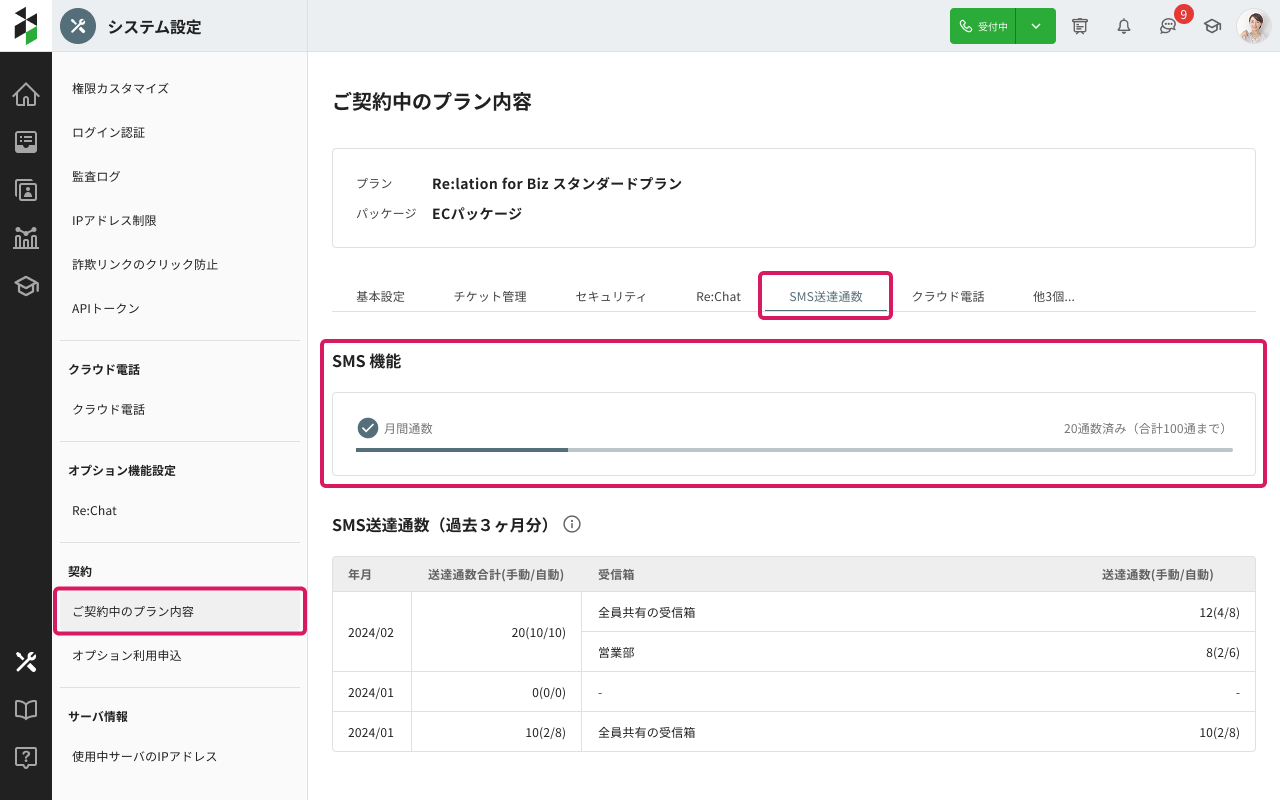Switch to the チケット管理 tab

tap(490, 296)
